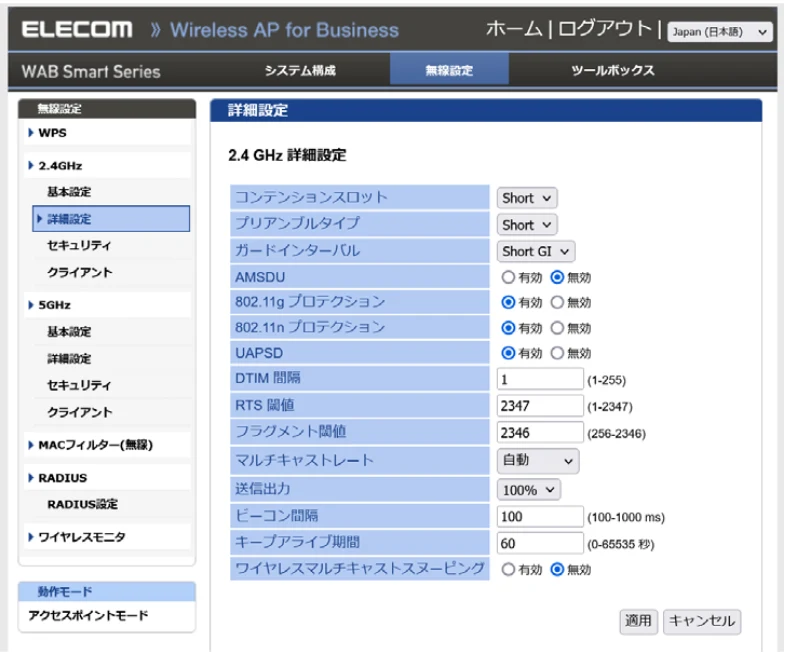Viewport: 785px width, 656px height.
Task: Open the 送信出力 100% dropdown
Action: point(528,490)
